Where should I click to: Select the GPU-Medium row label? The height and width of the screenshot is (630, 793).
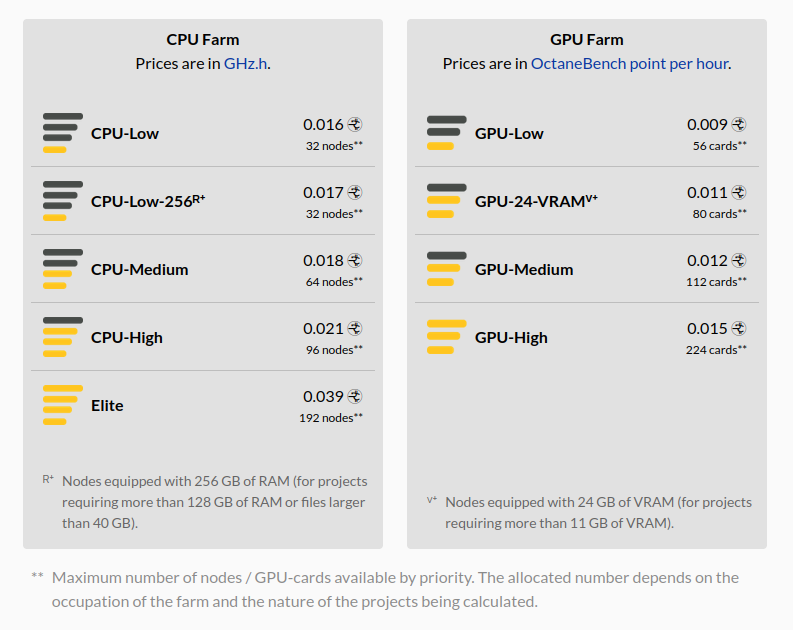tap(524, 269)
